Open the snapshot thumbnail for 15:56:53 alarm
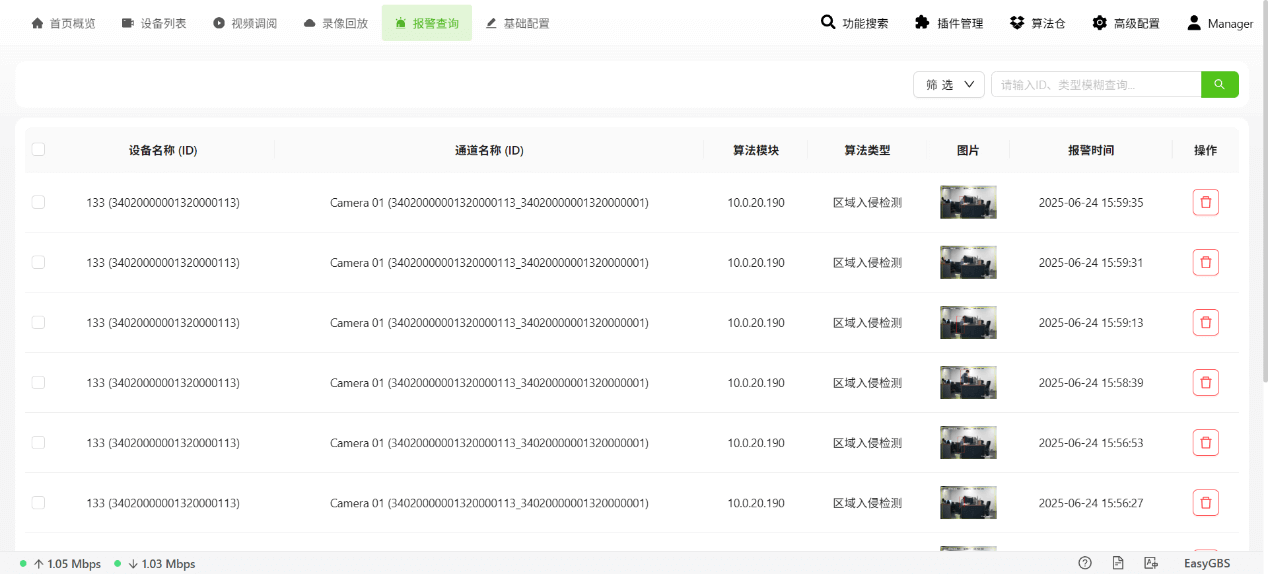 [x=968, y=442]
